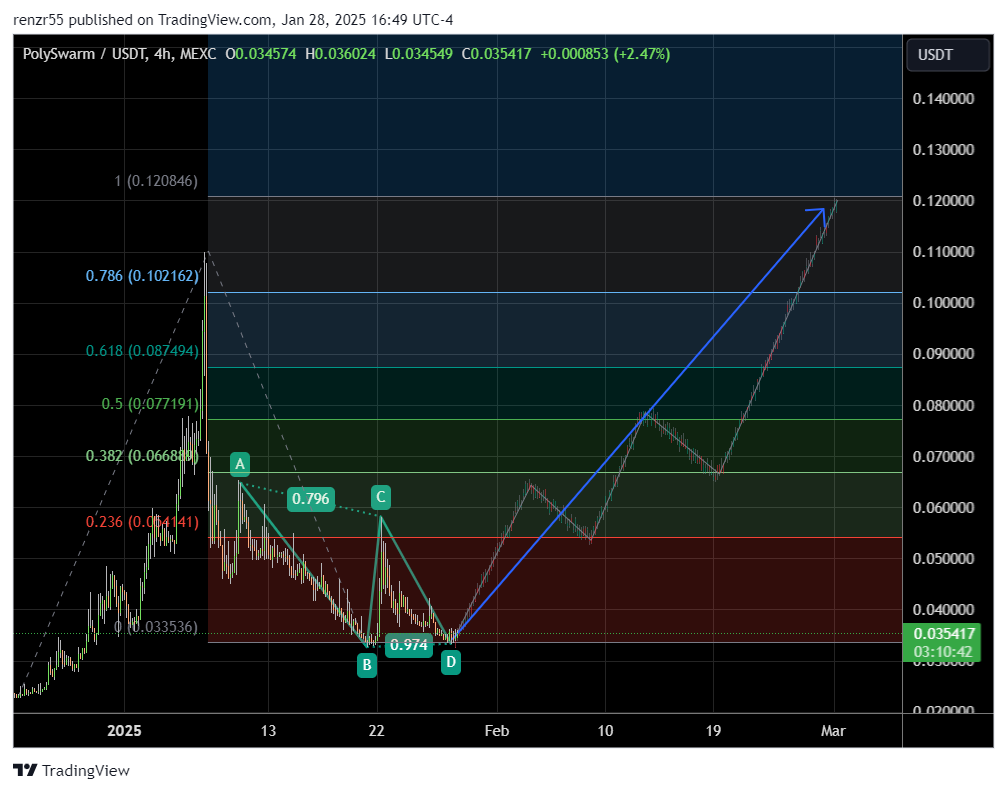Select the pattern point D label
1007x792 pixels.
(x=451, y=662)
